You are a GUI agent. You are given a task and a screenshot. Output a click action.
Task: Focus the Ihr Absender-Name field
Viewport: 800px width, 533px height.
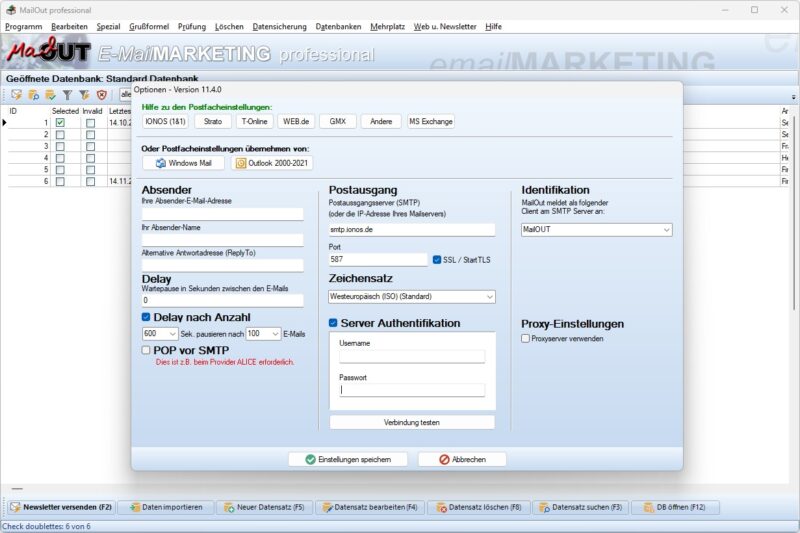(x=222, y=240)
